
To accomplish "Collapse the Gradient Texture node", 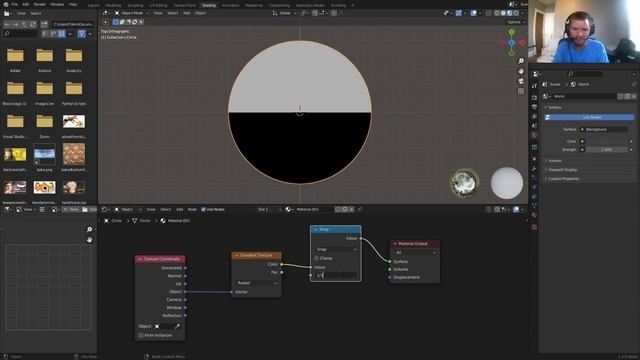I will pos(236,256).
